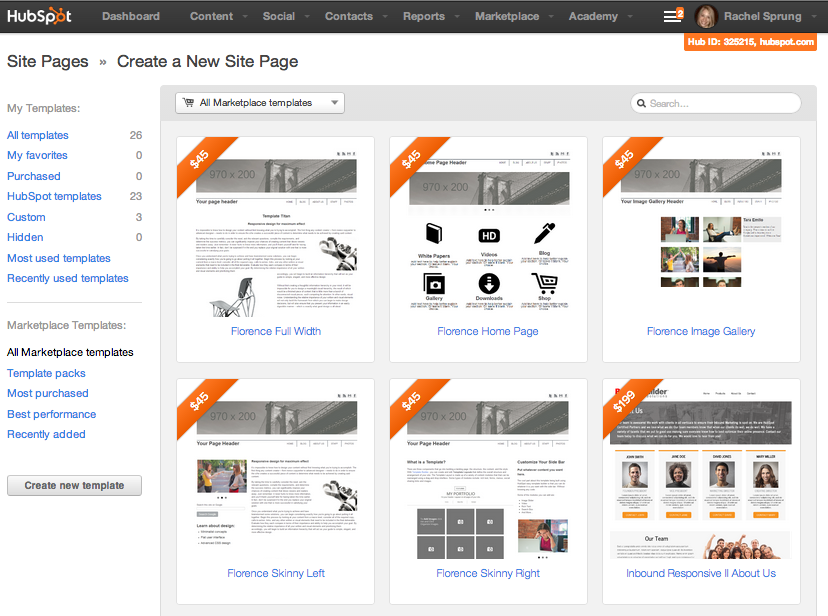Show Purchased templates
The image size is (828, 616).
(x=34, y=176)
